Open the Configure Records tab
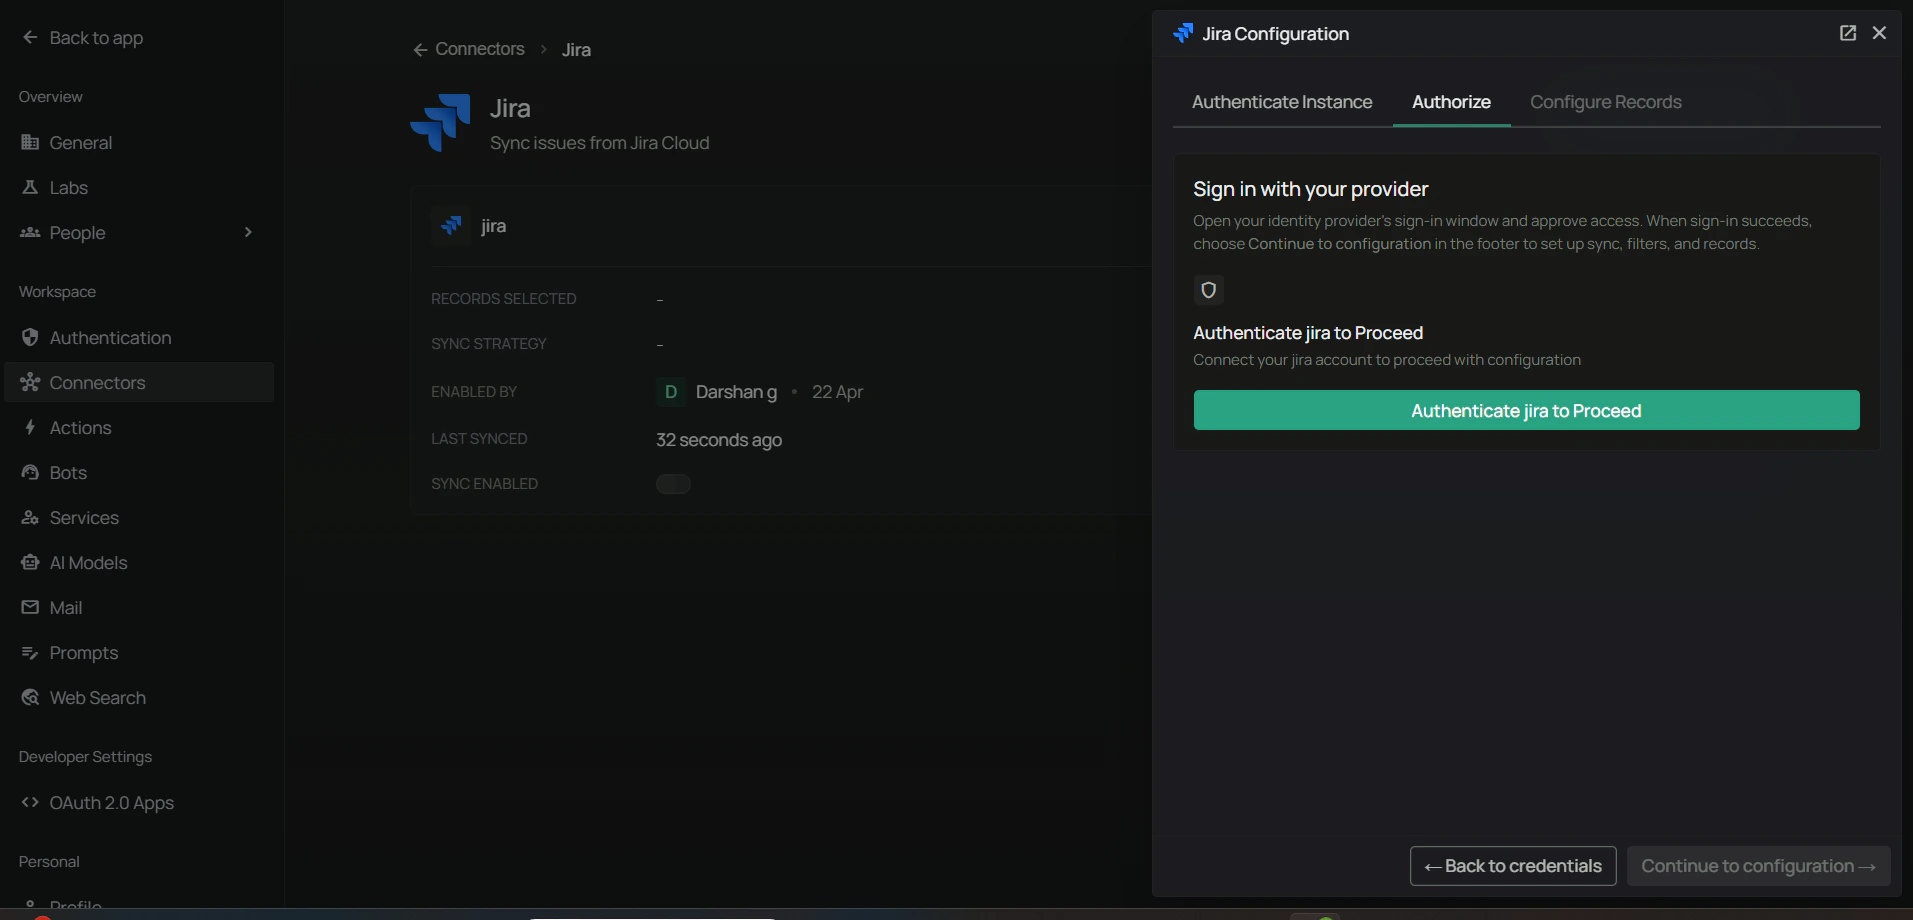 tap(1605, 102)
